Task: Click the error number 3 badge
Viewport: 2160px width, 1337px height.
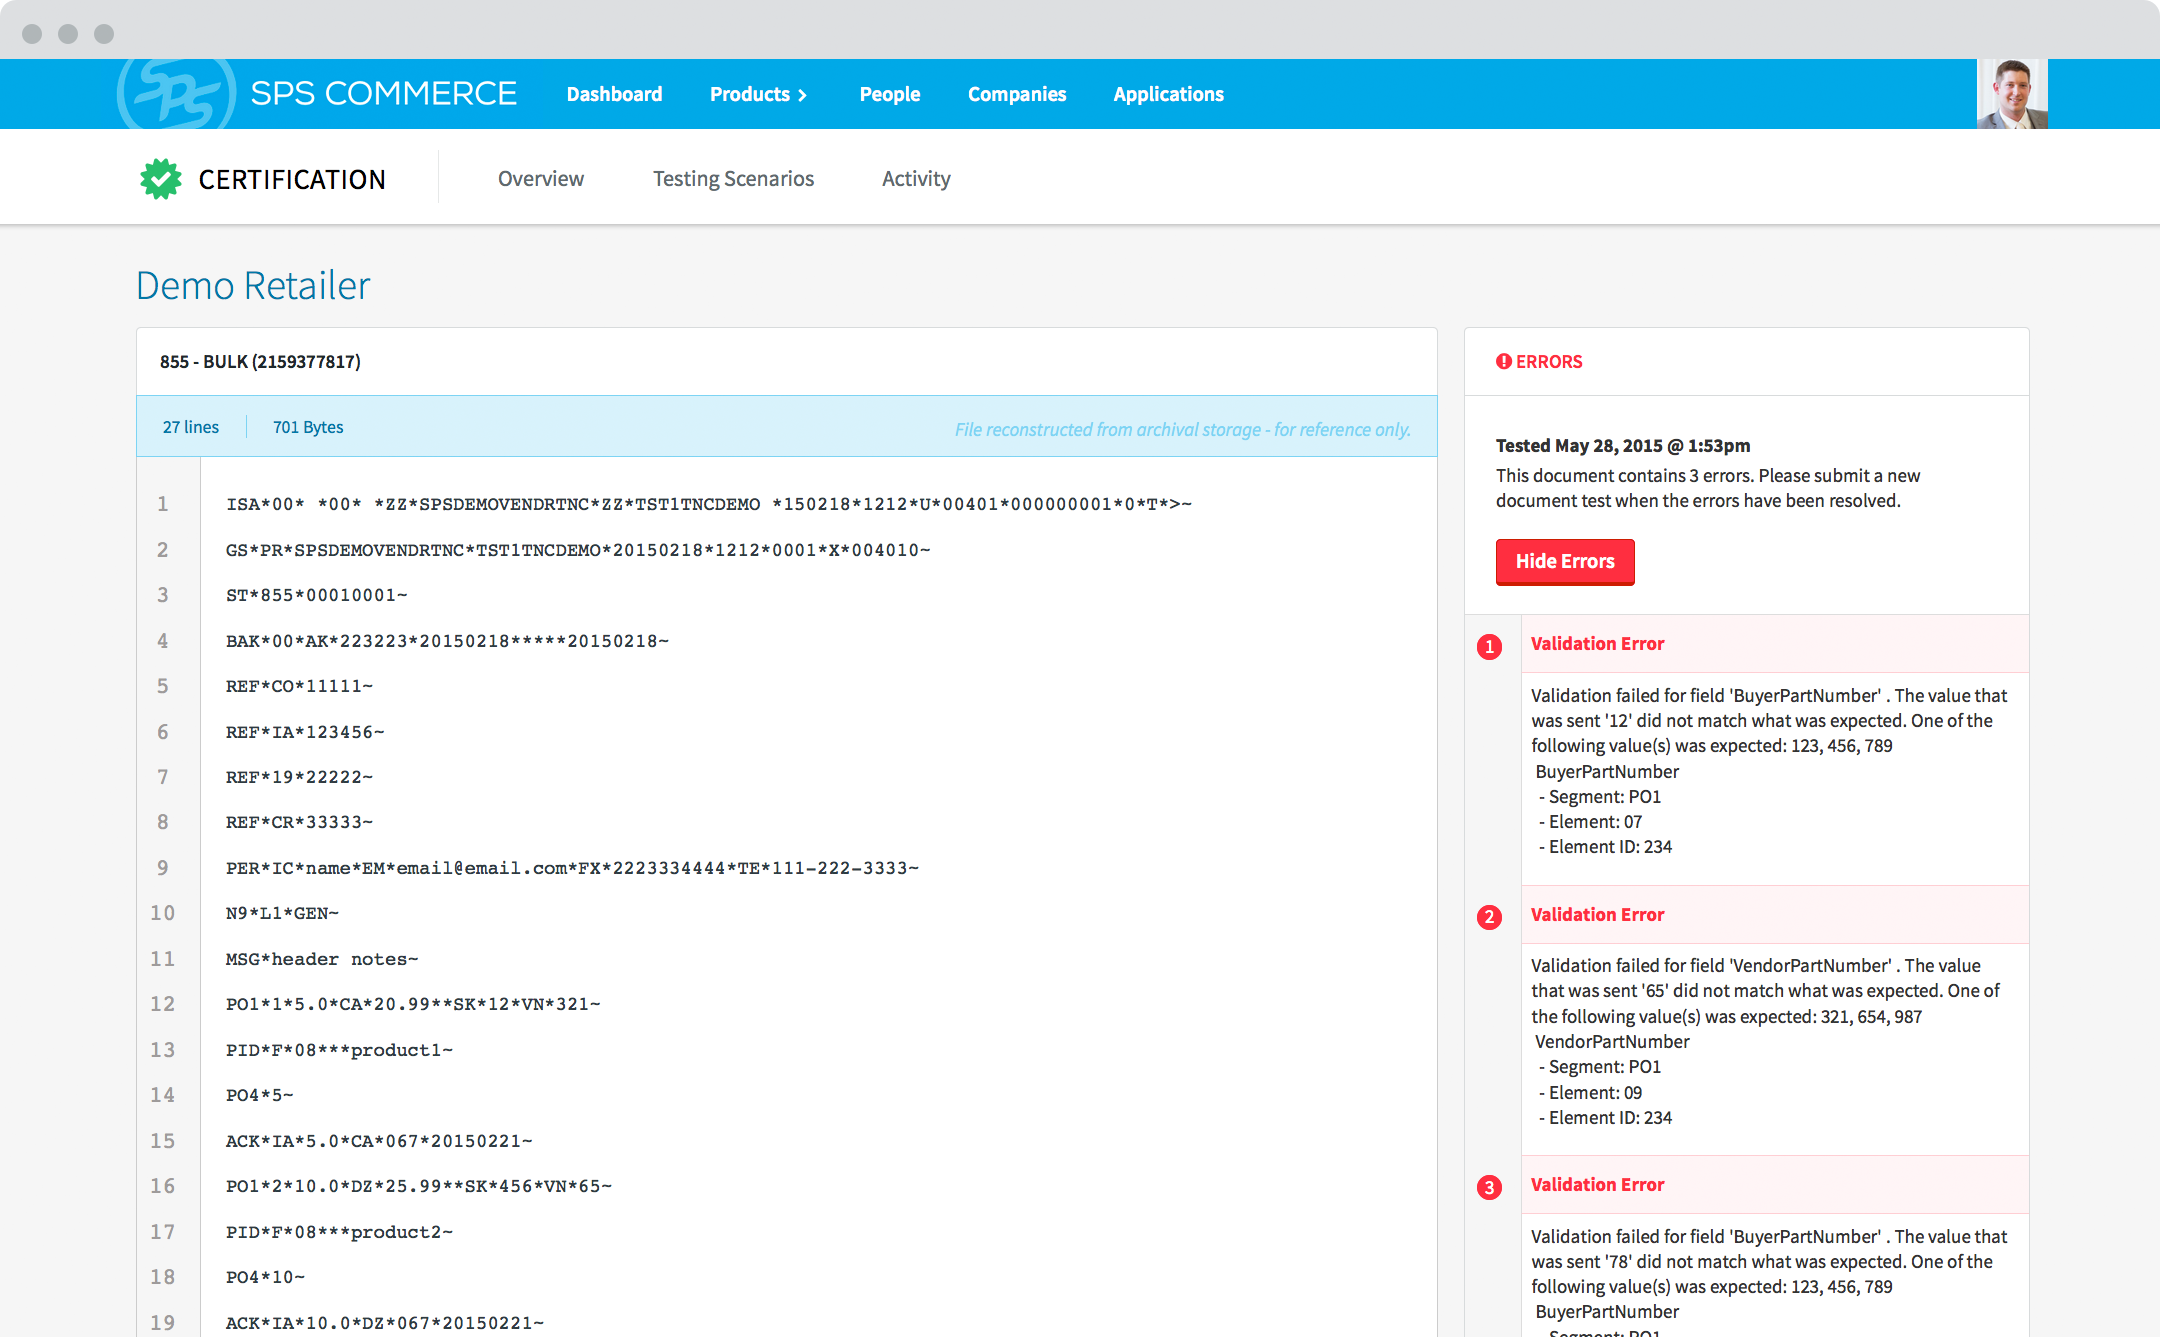Action: click(x=1489, y=1187)
